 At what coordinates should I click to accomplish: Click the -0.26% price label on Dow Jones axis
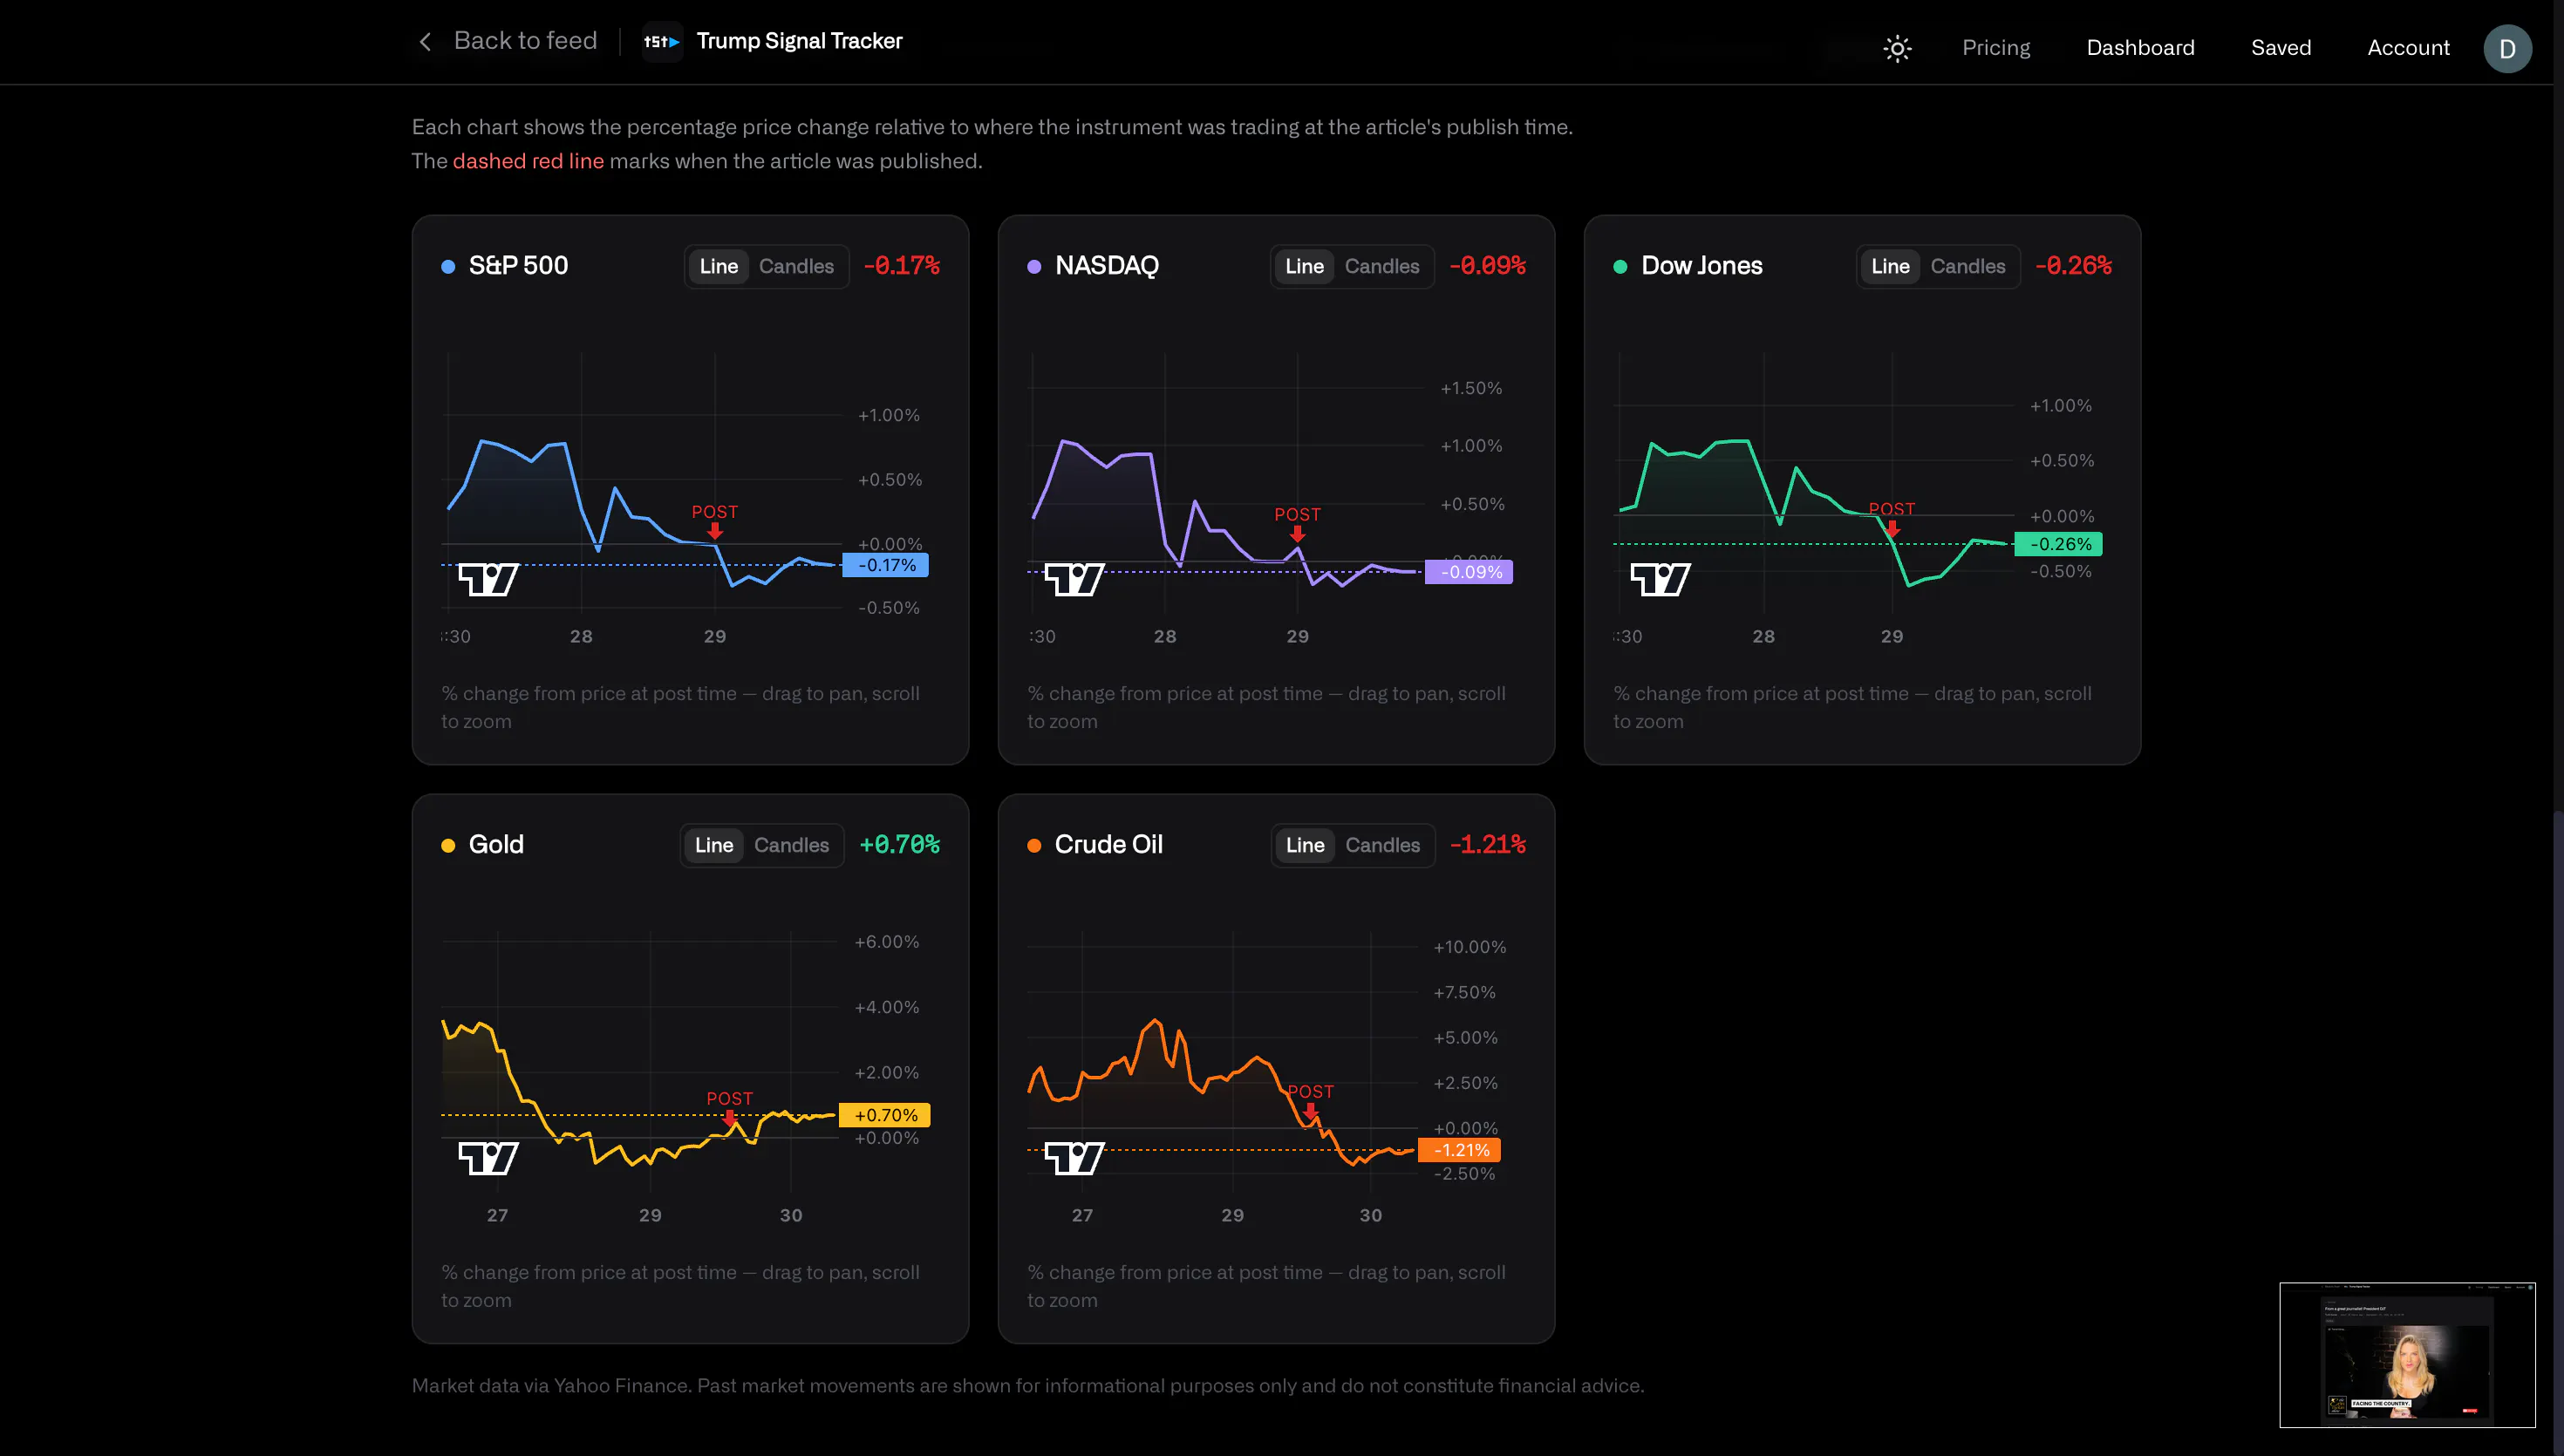pyautogui.click(x=2059, y=544)
